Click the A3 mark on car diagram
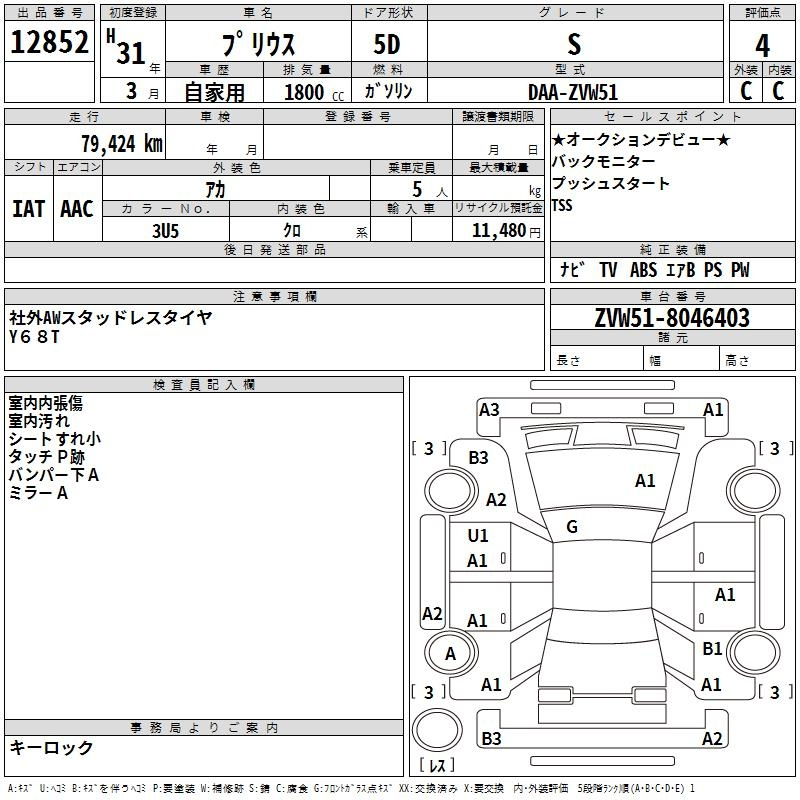The width and height of the screenshot is (800, 800). [489, 410]
